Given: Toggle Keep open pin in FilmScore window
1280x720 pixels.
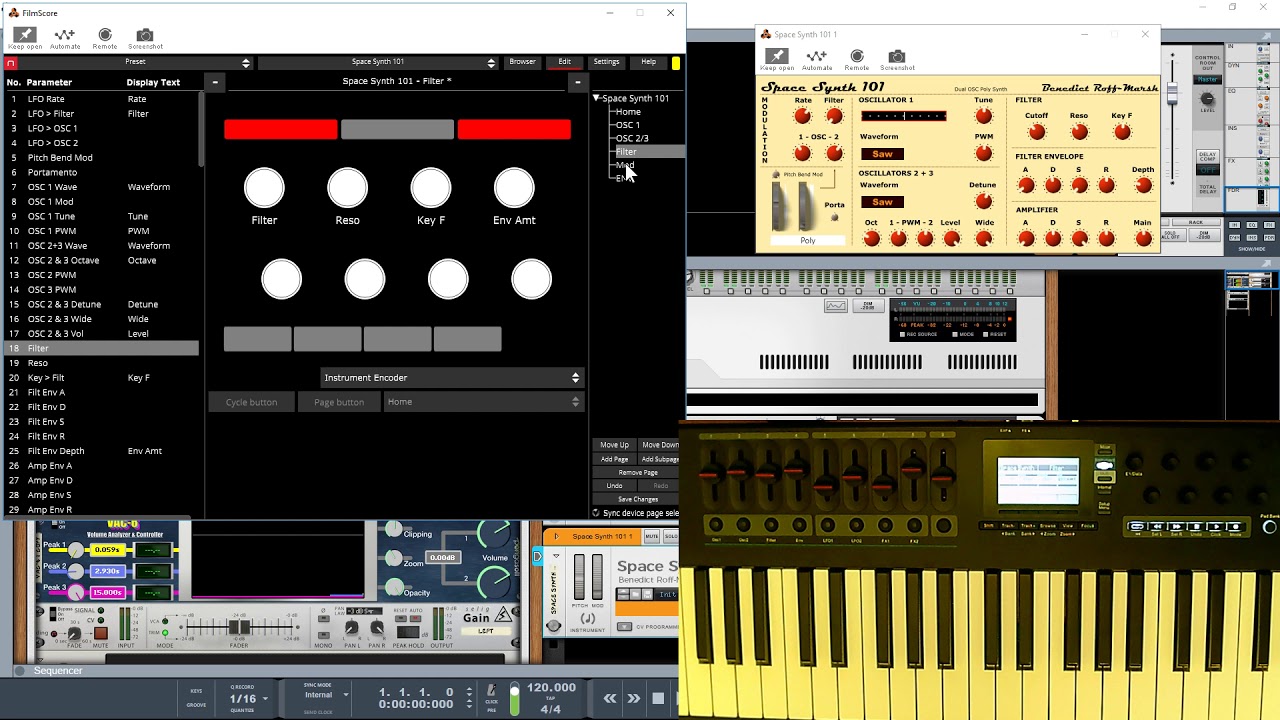Looking at the screenshot, I should [x=25, y=37].
